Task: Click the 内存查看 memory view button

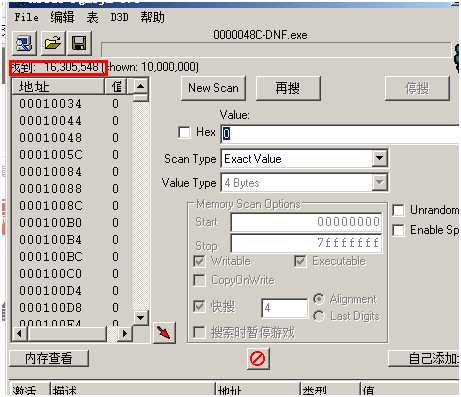Action: click(49, 359)
